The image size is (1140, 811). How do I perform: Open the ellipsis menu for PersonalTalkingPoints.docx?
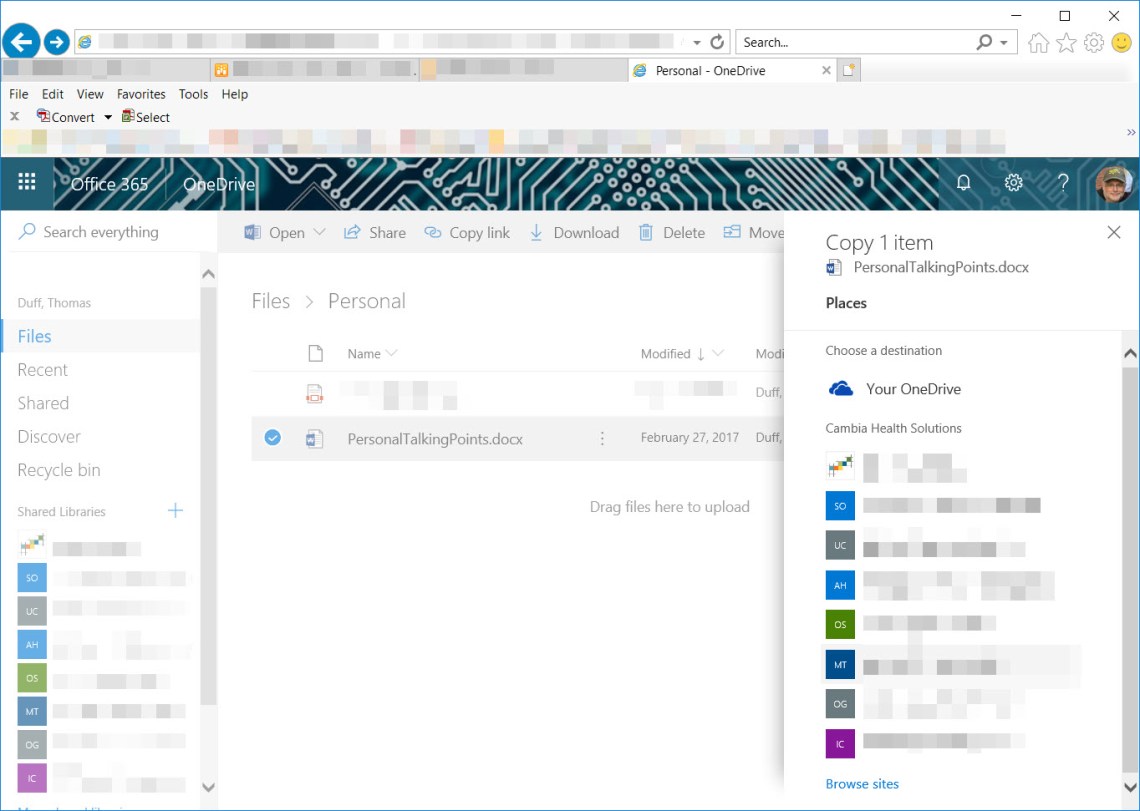point(601,438)
